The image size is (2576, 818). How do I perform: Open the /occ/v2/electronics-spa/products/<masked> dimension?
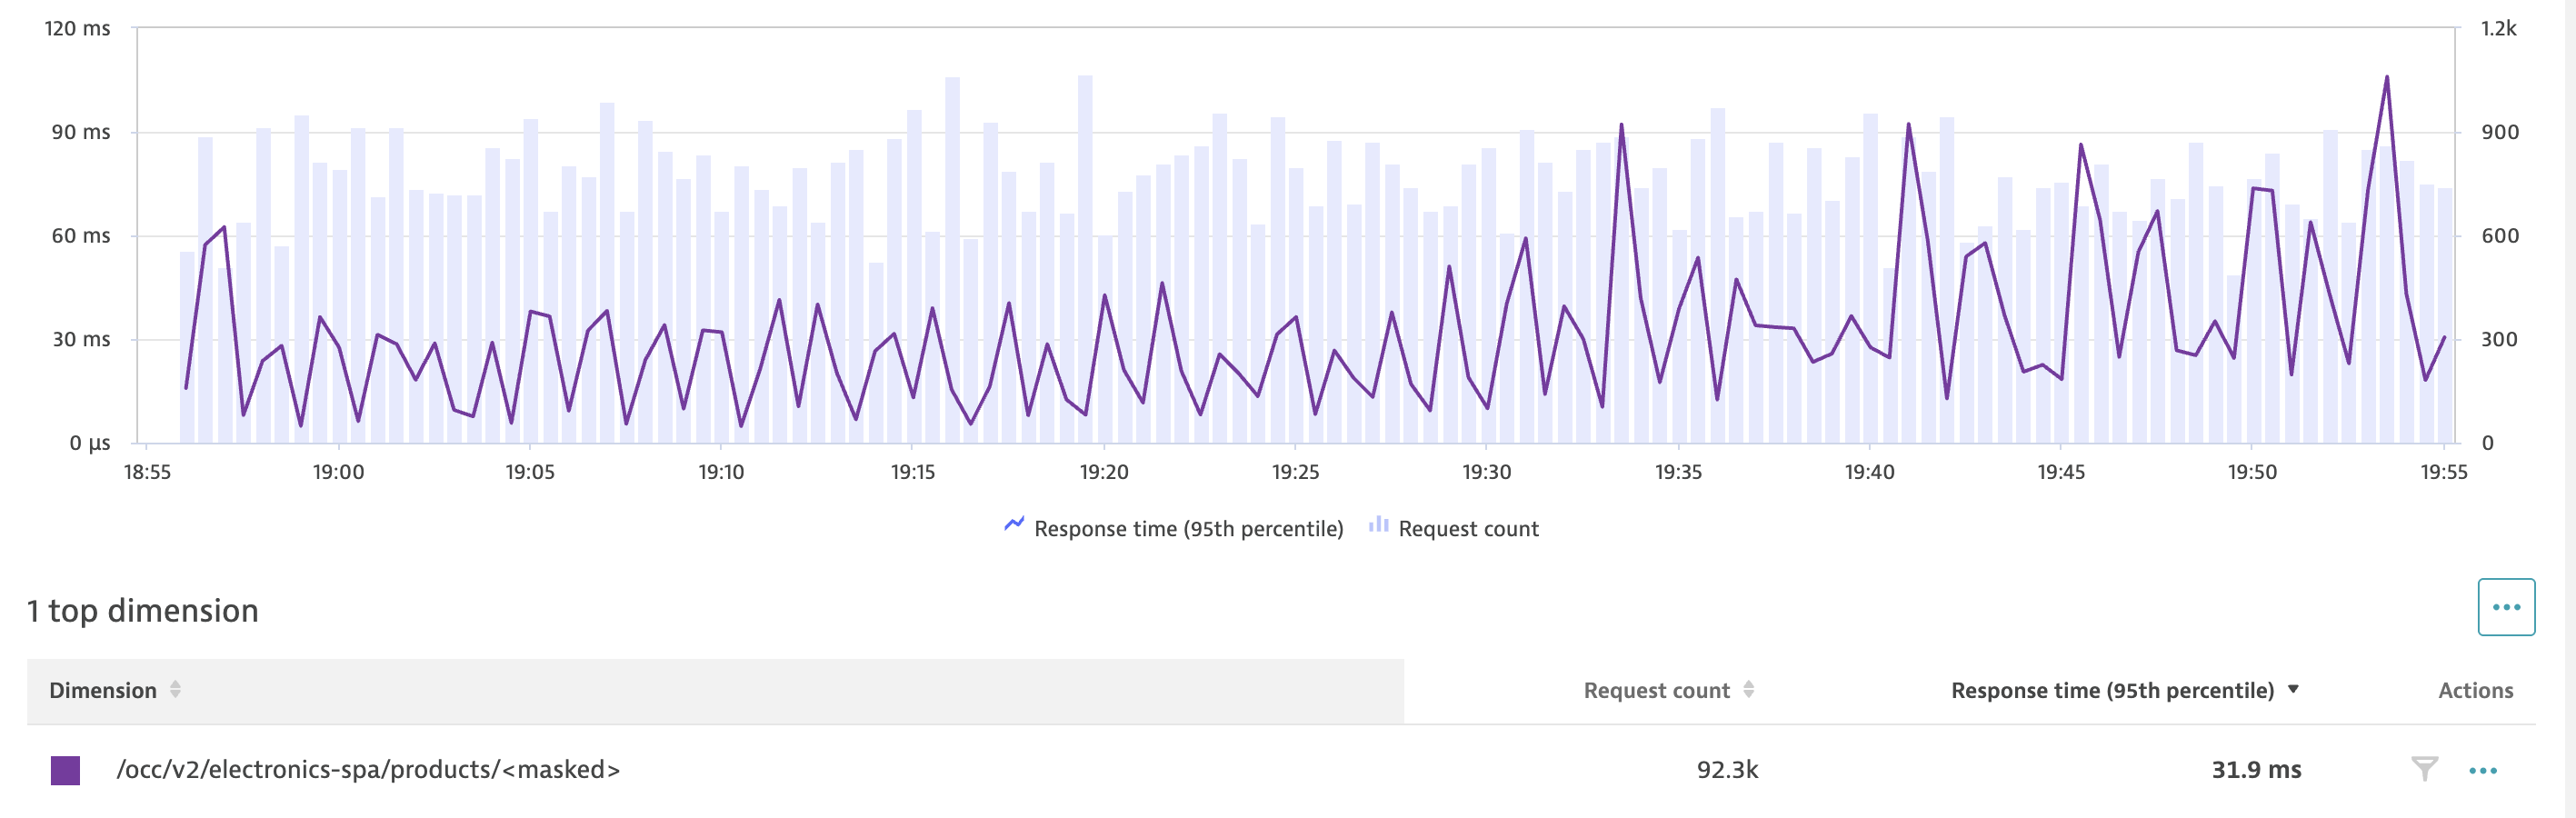[368, 769]
